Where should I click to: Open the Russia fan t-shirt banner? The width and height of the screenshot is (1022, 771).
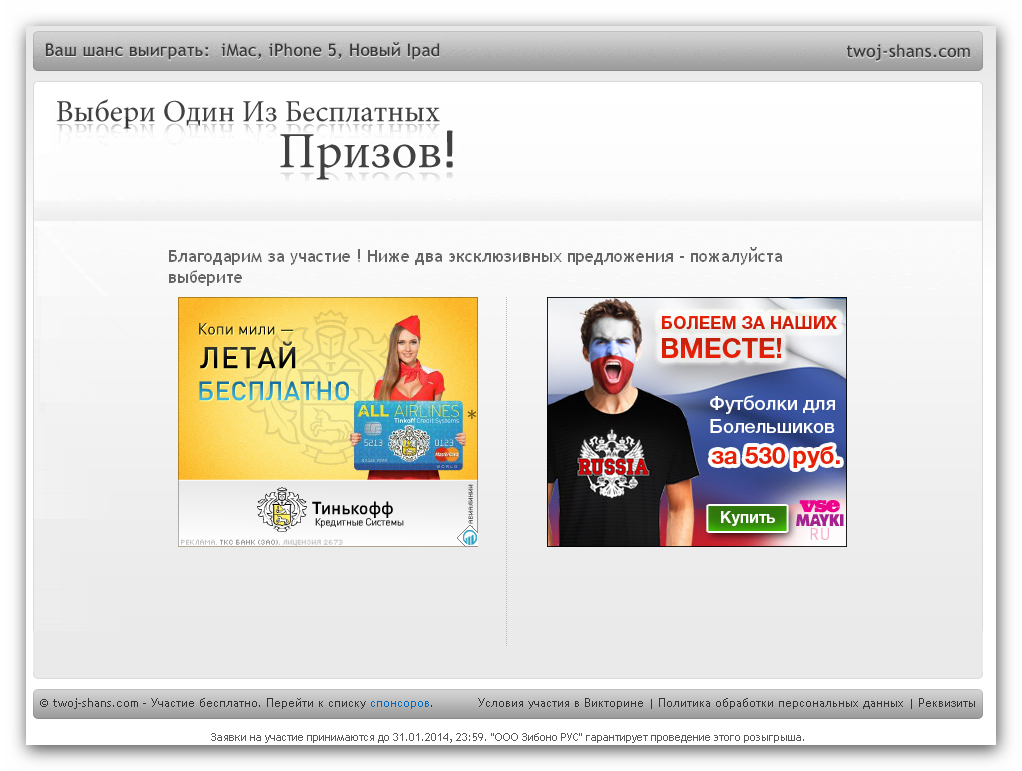click(x=697, y=422)
